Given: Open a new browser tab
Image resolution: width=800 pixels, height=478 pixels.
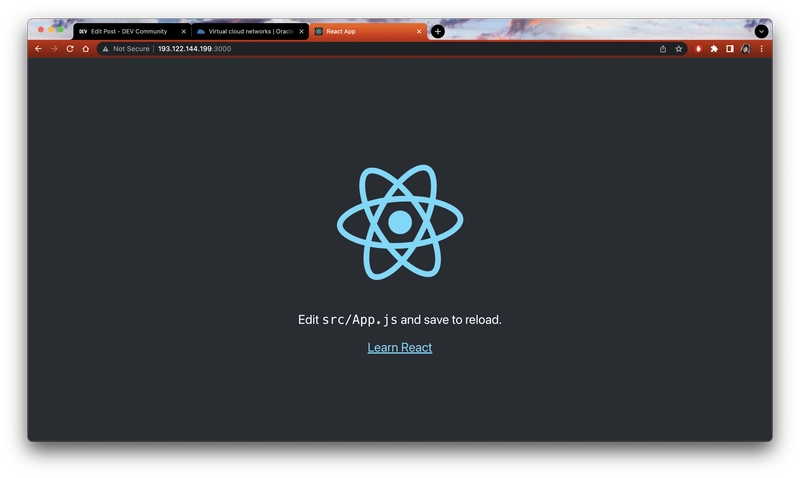Looking at the screenshot, I should pos(438,32).
